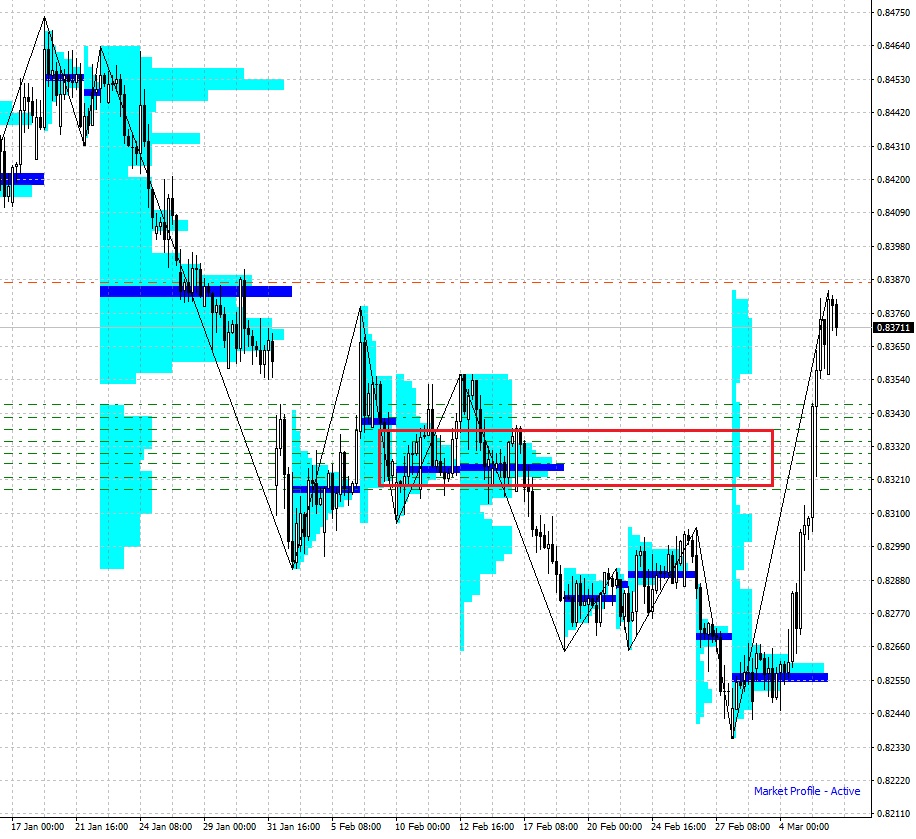Screen dimensions: 916x839
Task: Click the 0.84530 price axis value
Action: 893,79
